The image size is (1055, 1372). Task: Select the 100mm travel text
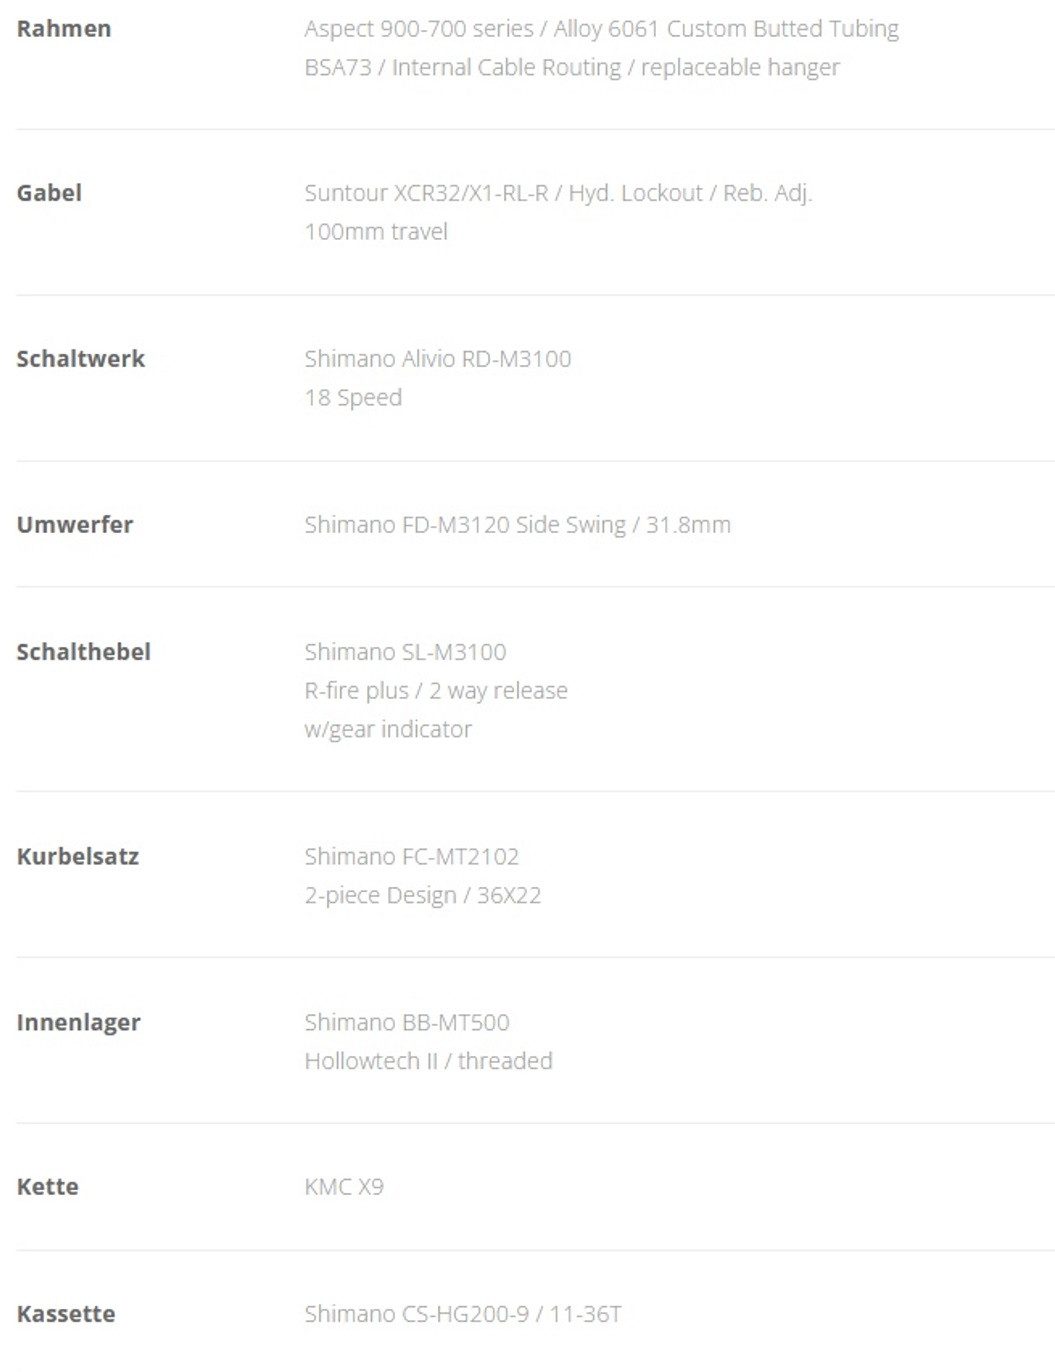coord(376,232)
